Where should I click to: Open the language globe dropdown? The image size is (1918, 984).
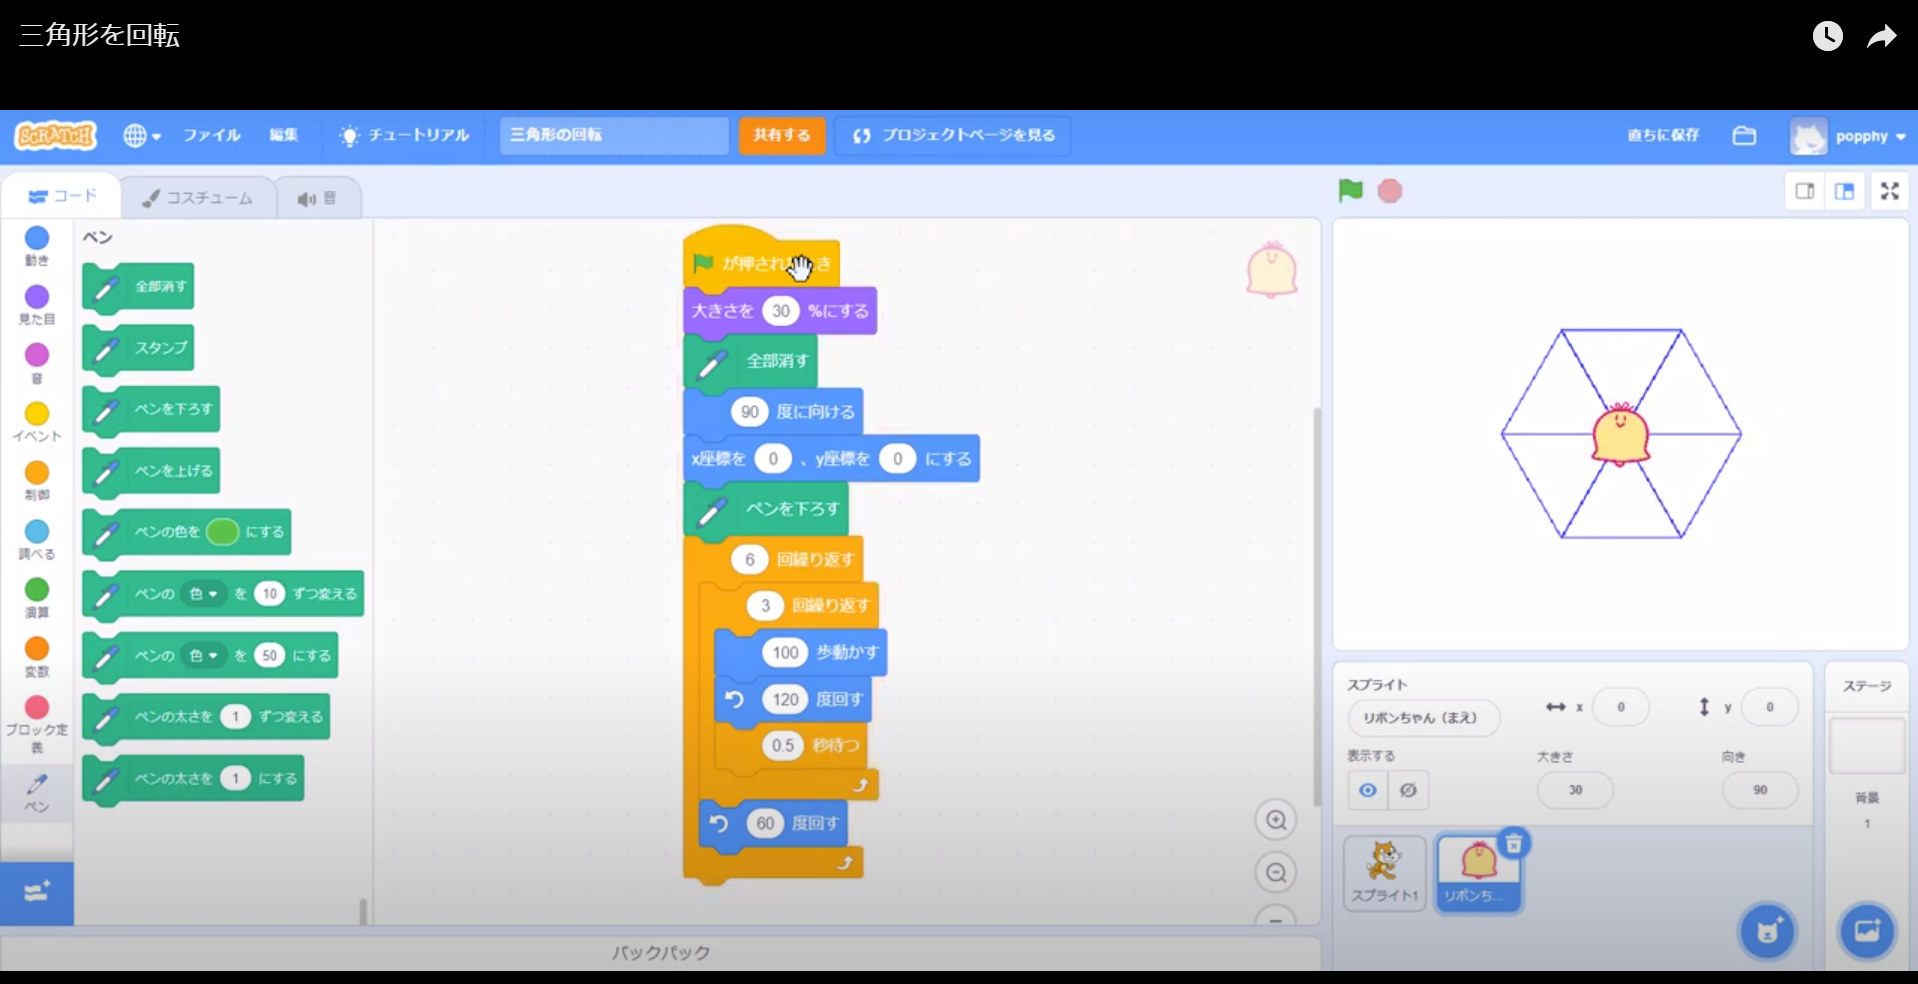coord(142,136)
